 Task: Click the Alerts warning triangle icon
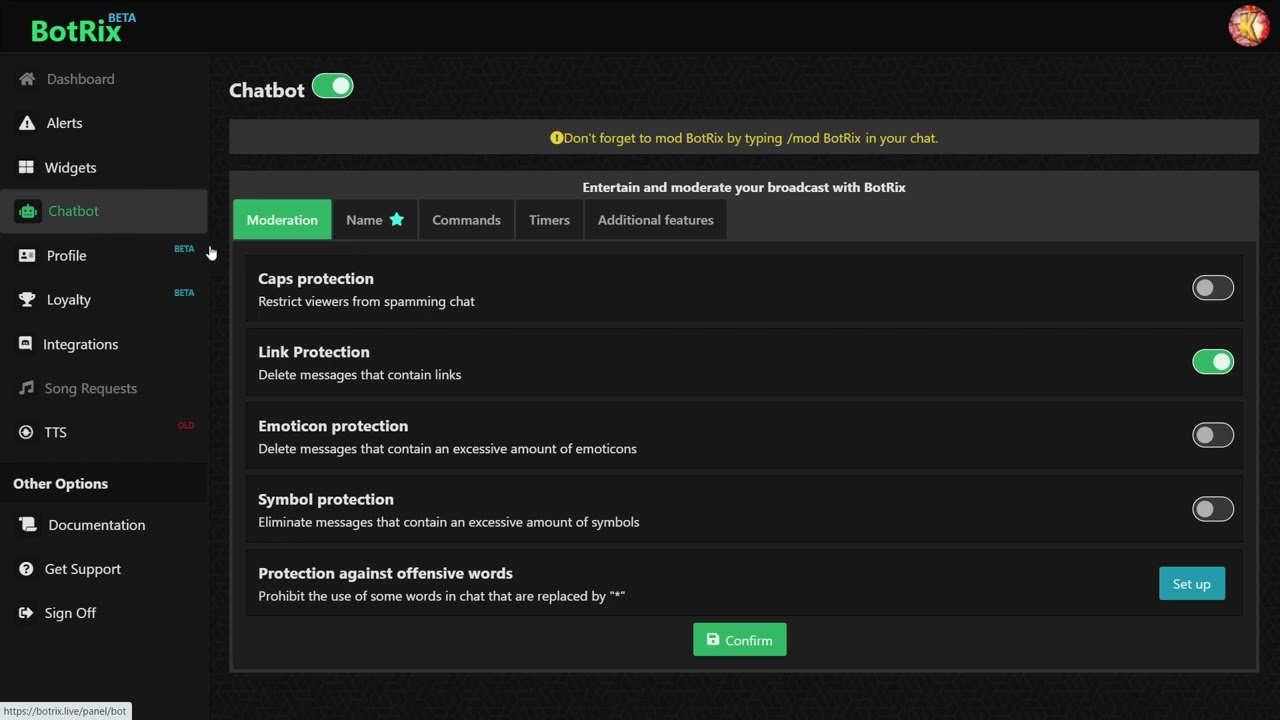pos(27,123)
